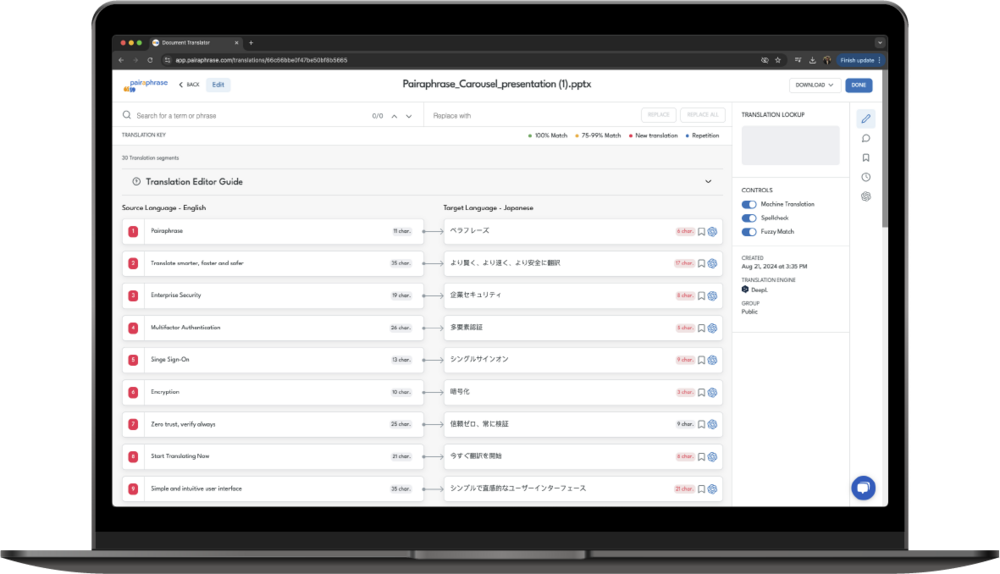
Task: Click AI icon on Simple and intuitive row
Action: tap(712, 489)
